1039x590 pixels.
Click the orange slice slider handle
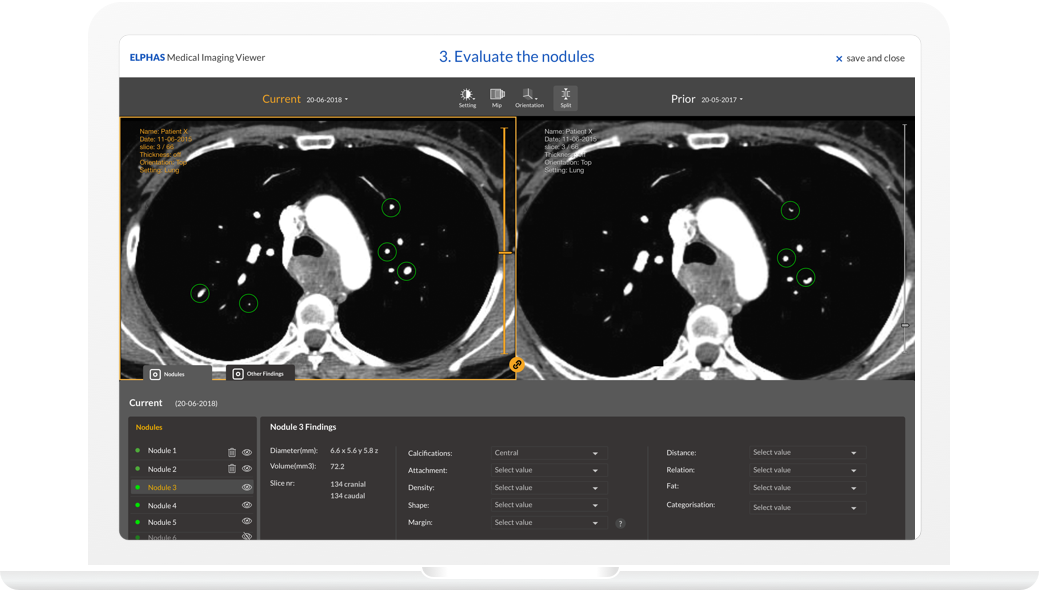click(505, 252)
